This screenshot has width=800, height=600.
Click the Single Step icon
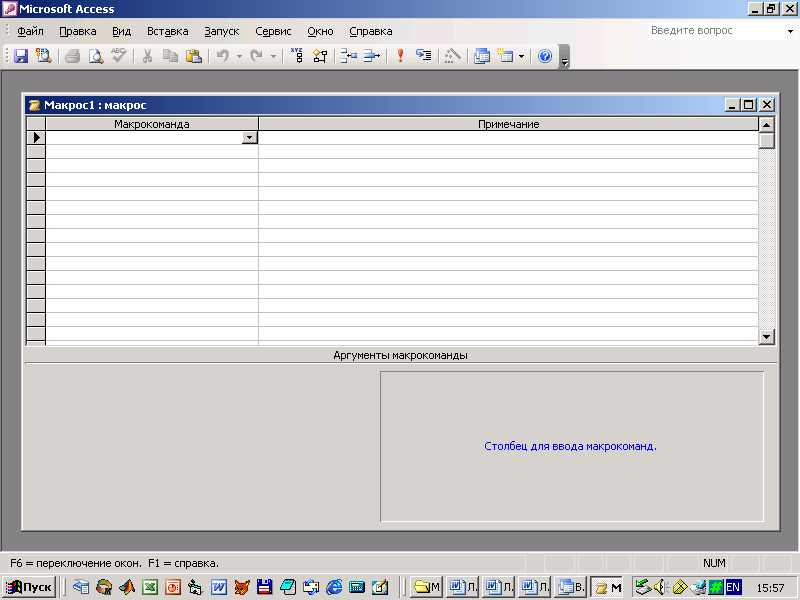[x=423, y=56]
